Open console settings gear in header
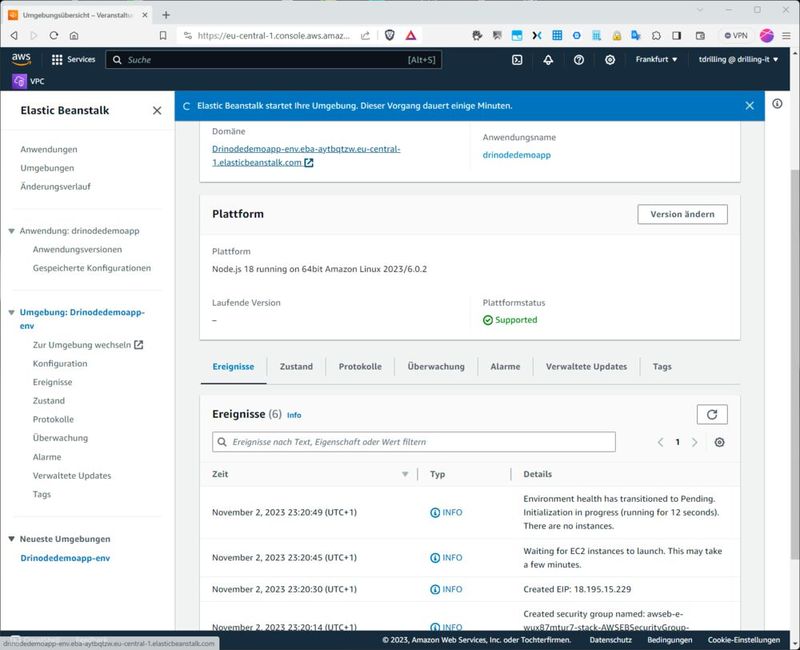 click(x=610, y=60)
